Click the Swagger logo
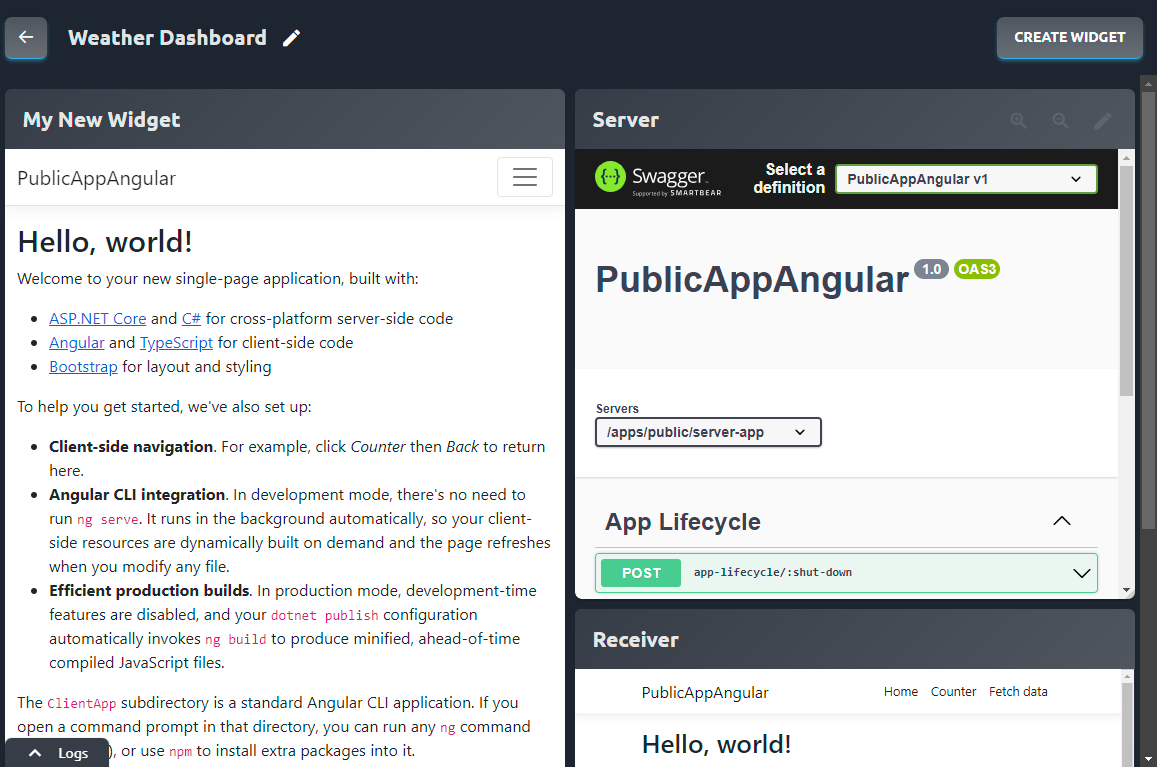The width and height of the screenshot is (1157, 767). pos(652,178)
